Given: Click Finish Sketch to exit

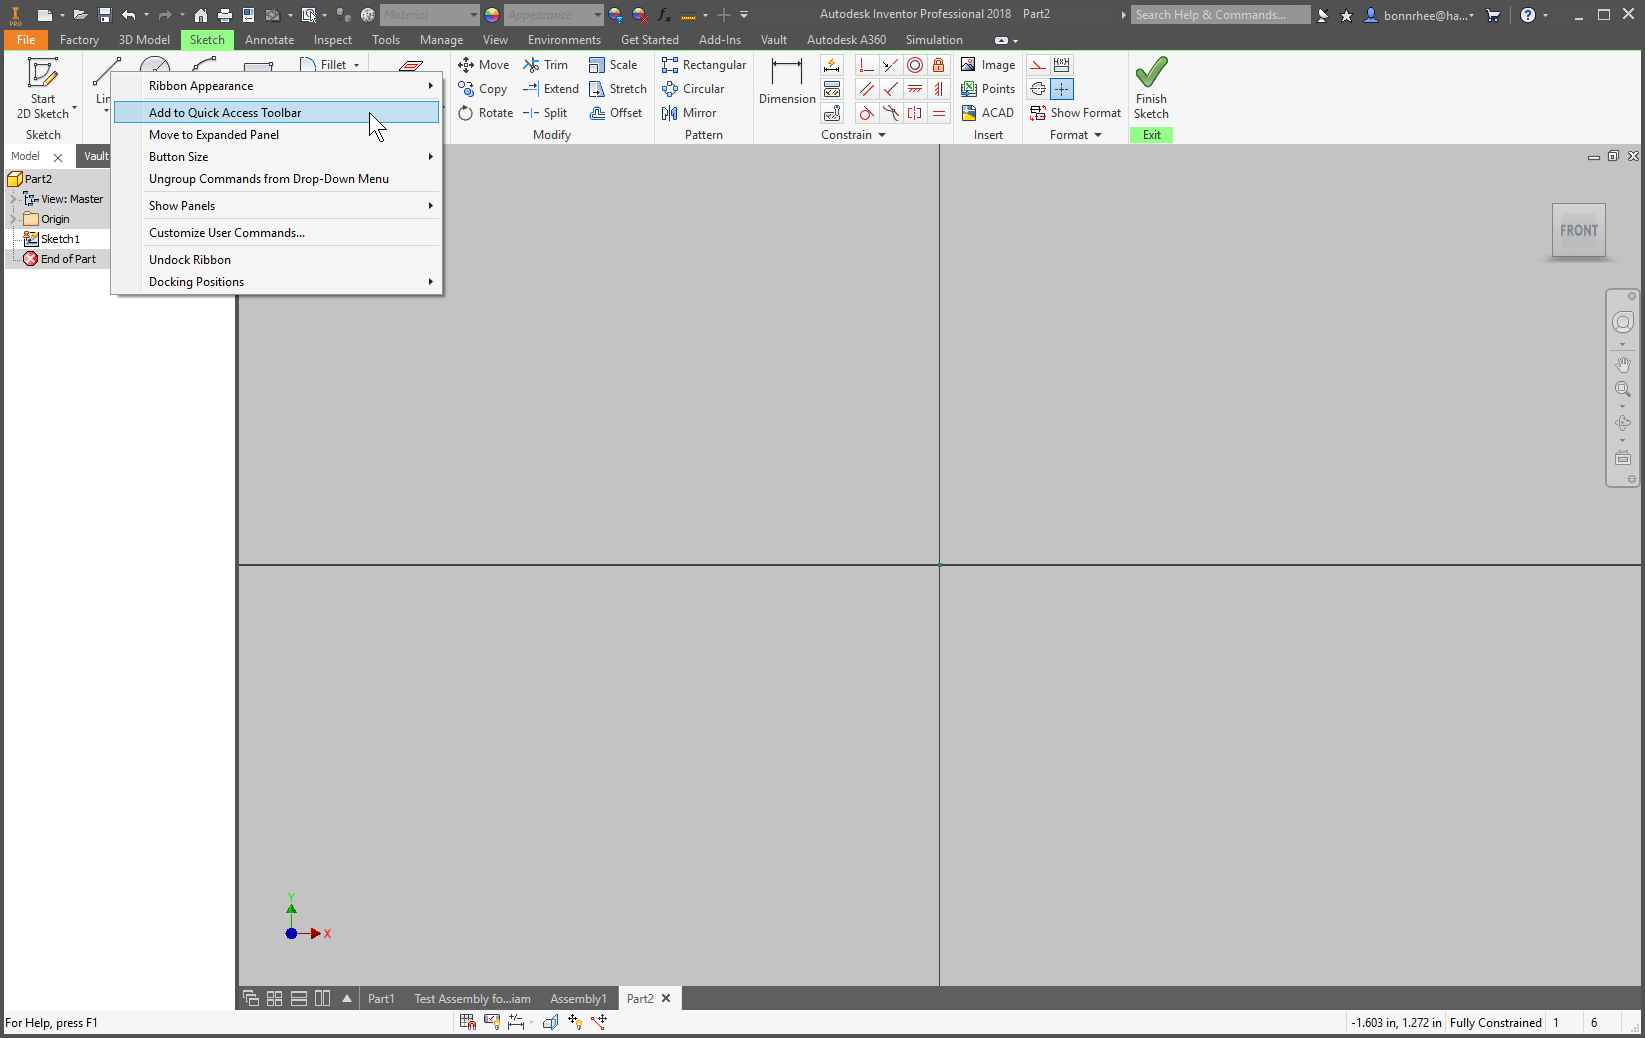Looking at the screenshot, I should 1151,88.
